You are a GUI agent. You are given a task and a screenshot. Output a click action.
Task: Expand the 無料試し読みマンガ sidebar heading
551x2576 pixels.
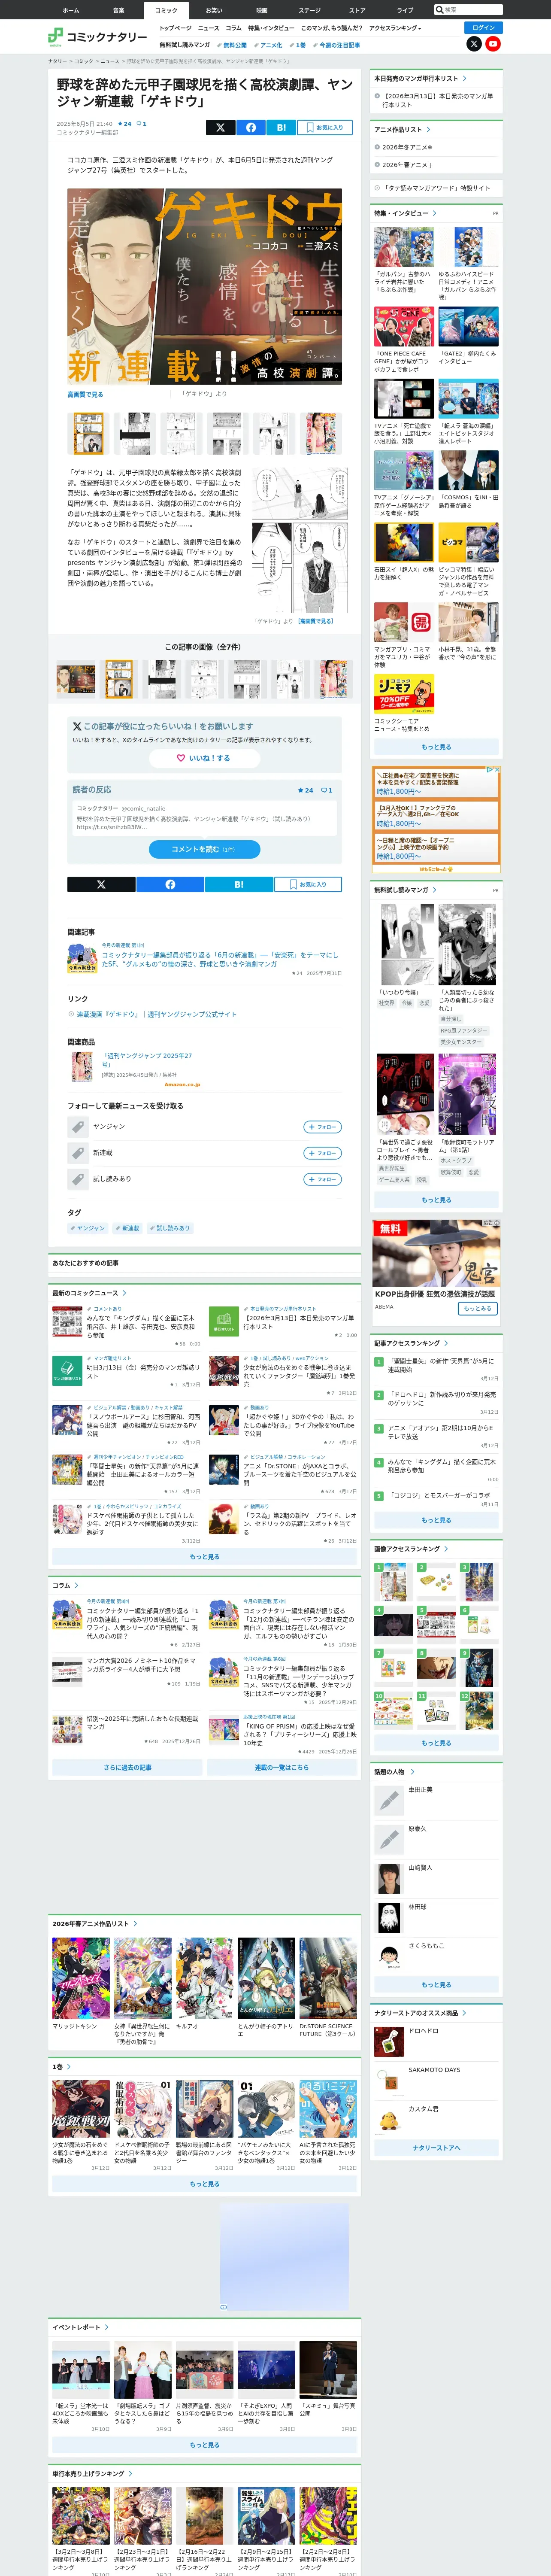coord(435,889)
